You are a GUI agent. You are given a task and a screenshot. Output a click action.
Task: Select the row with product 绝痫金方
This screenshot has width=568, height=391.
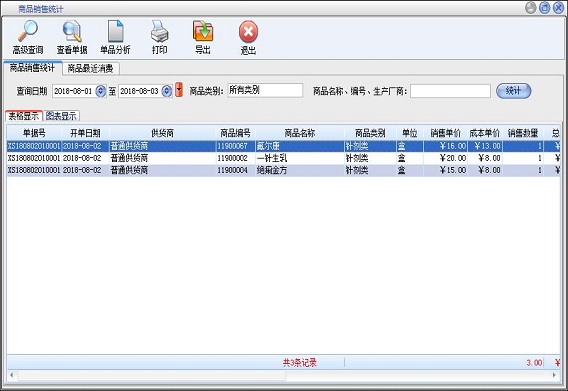pos(283,170)
